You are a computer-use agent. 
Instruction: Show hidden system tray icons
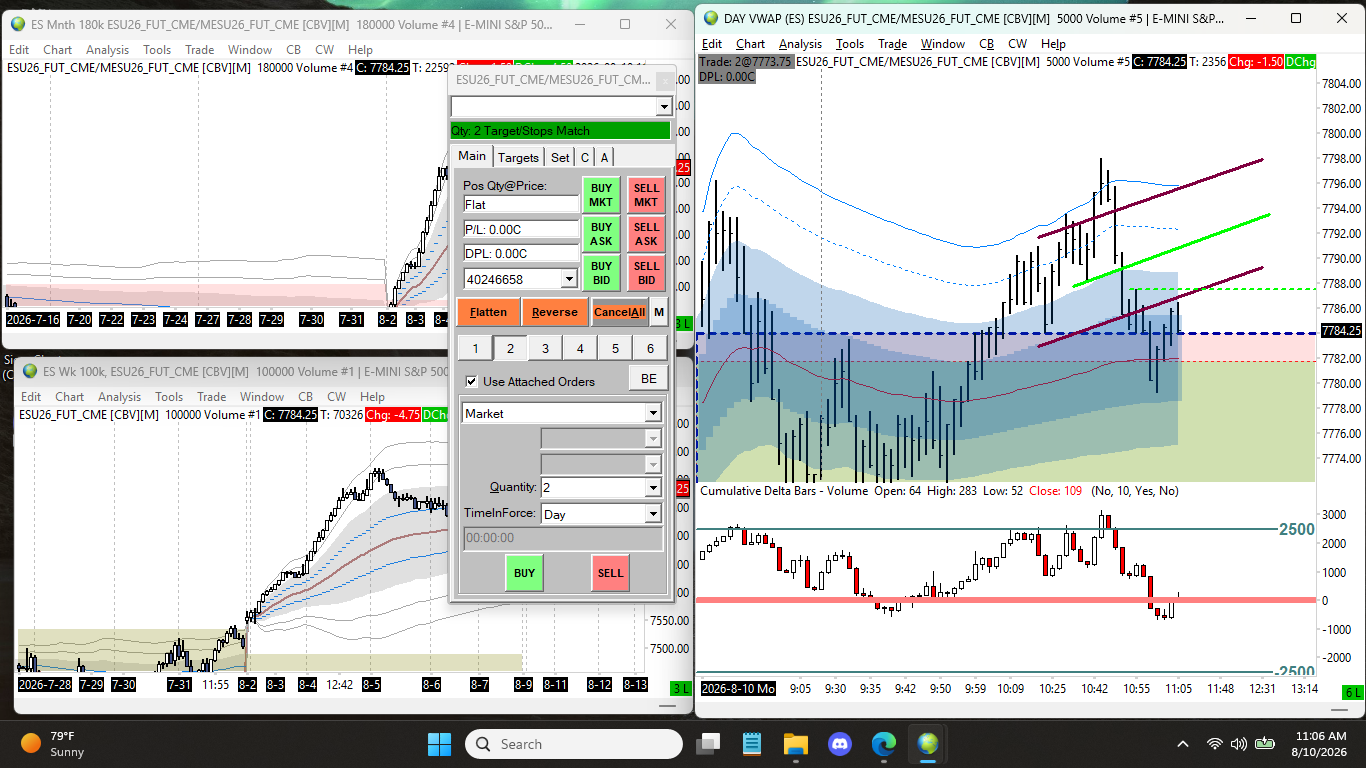coord(1183,744)
